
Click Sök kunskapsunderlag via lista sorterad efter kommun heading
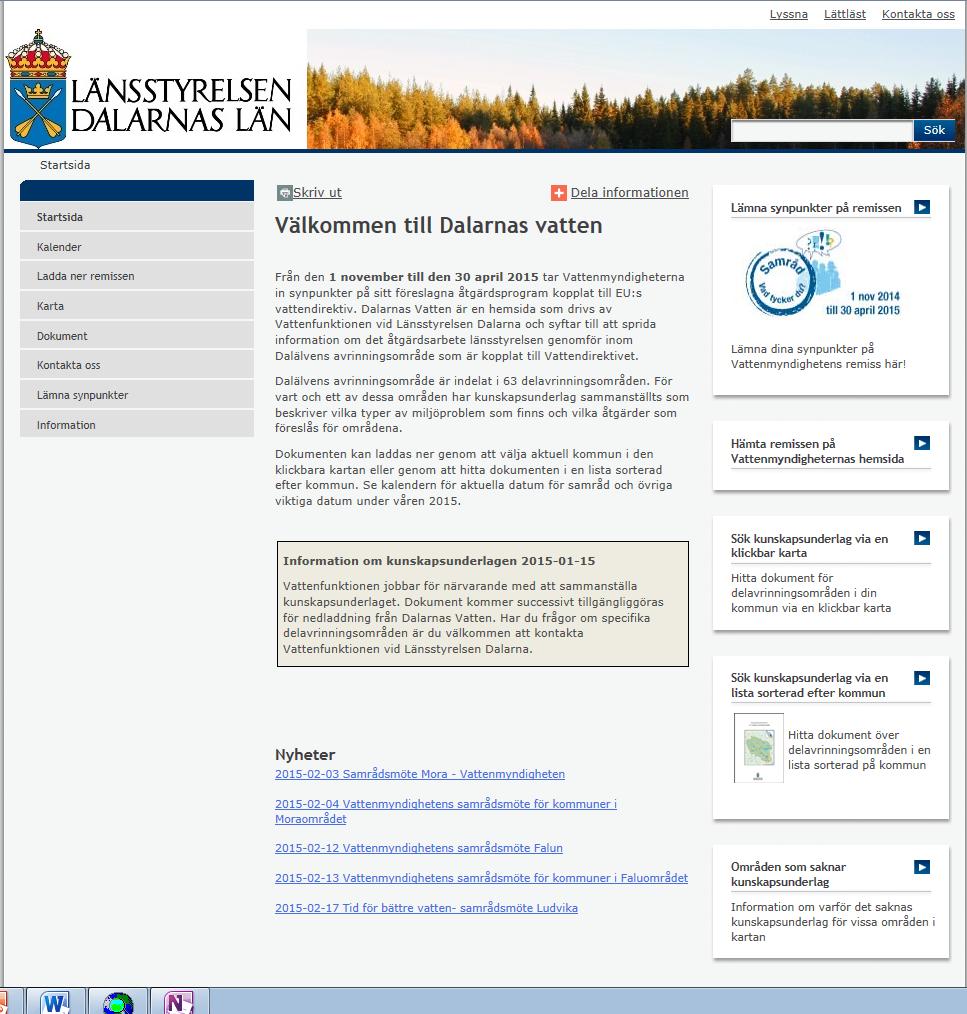click(x=809, y=685)
